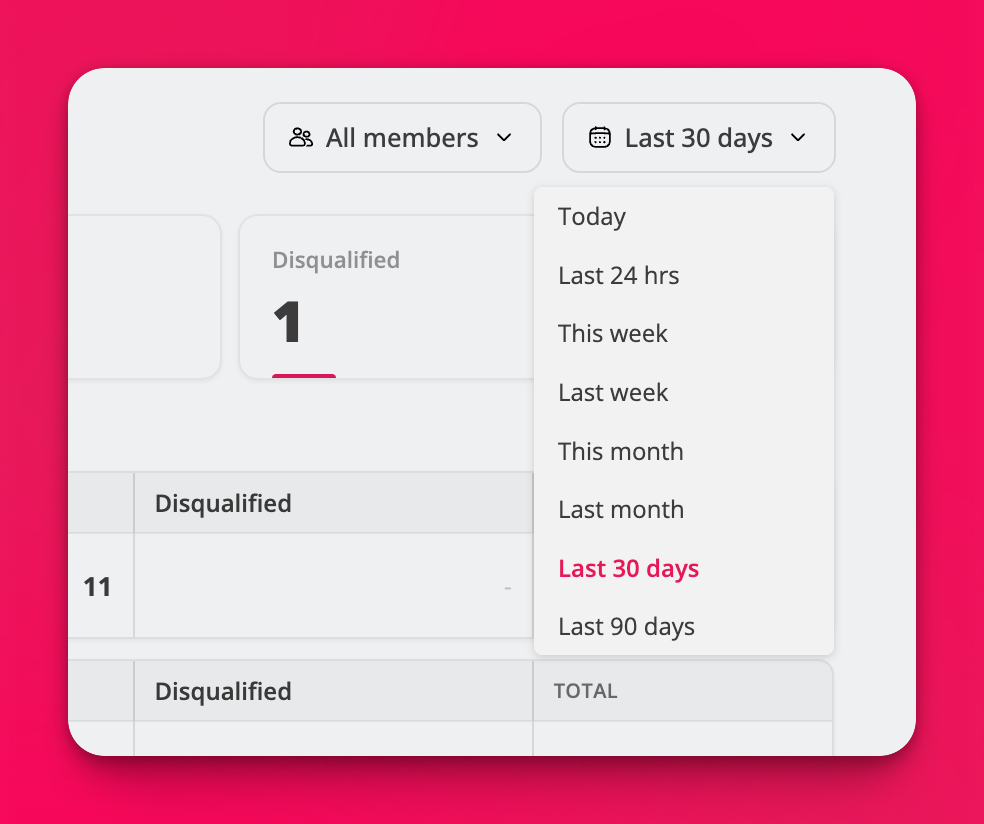984x824 pixels.
Task: Open the All members filter dropdown
Action: coord(402,138)
